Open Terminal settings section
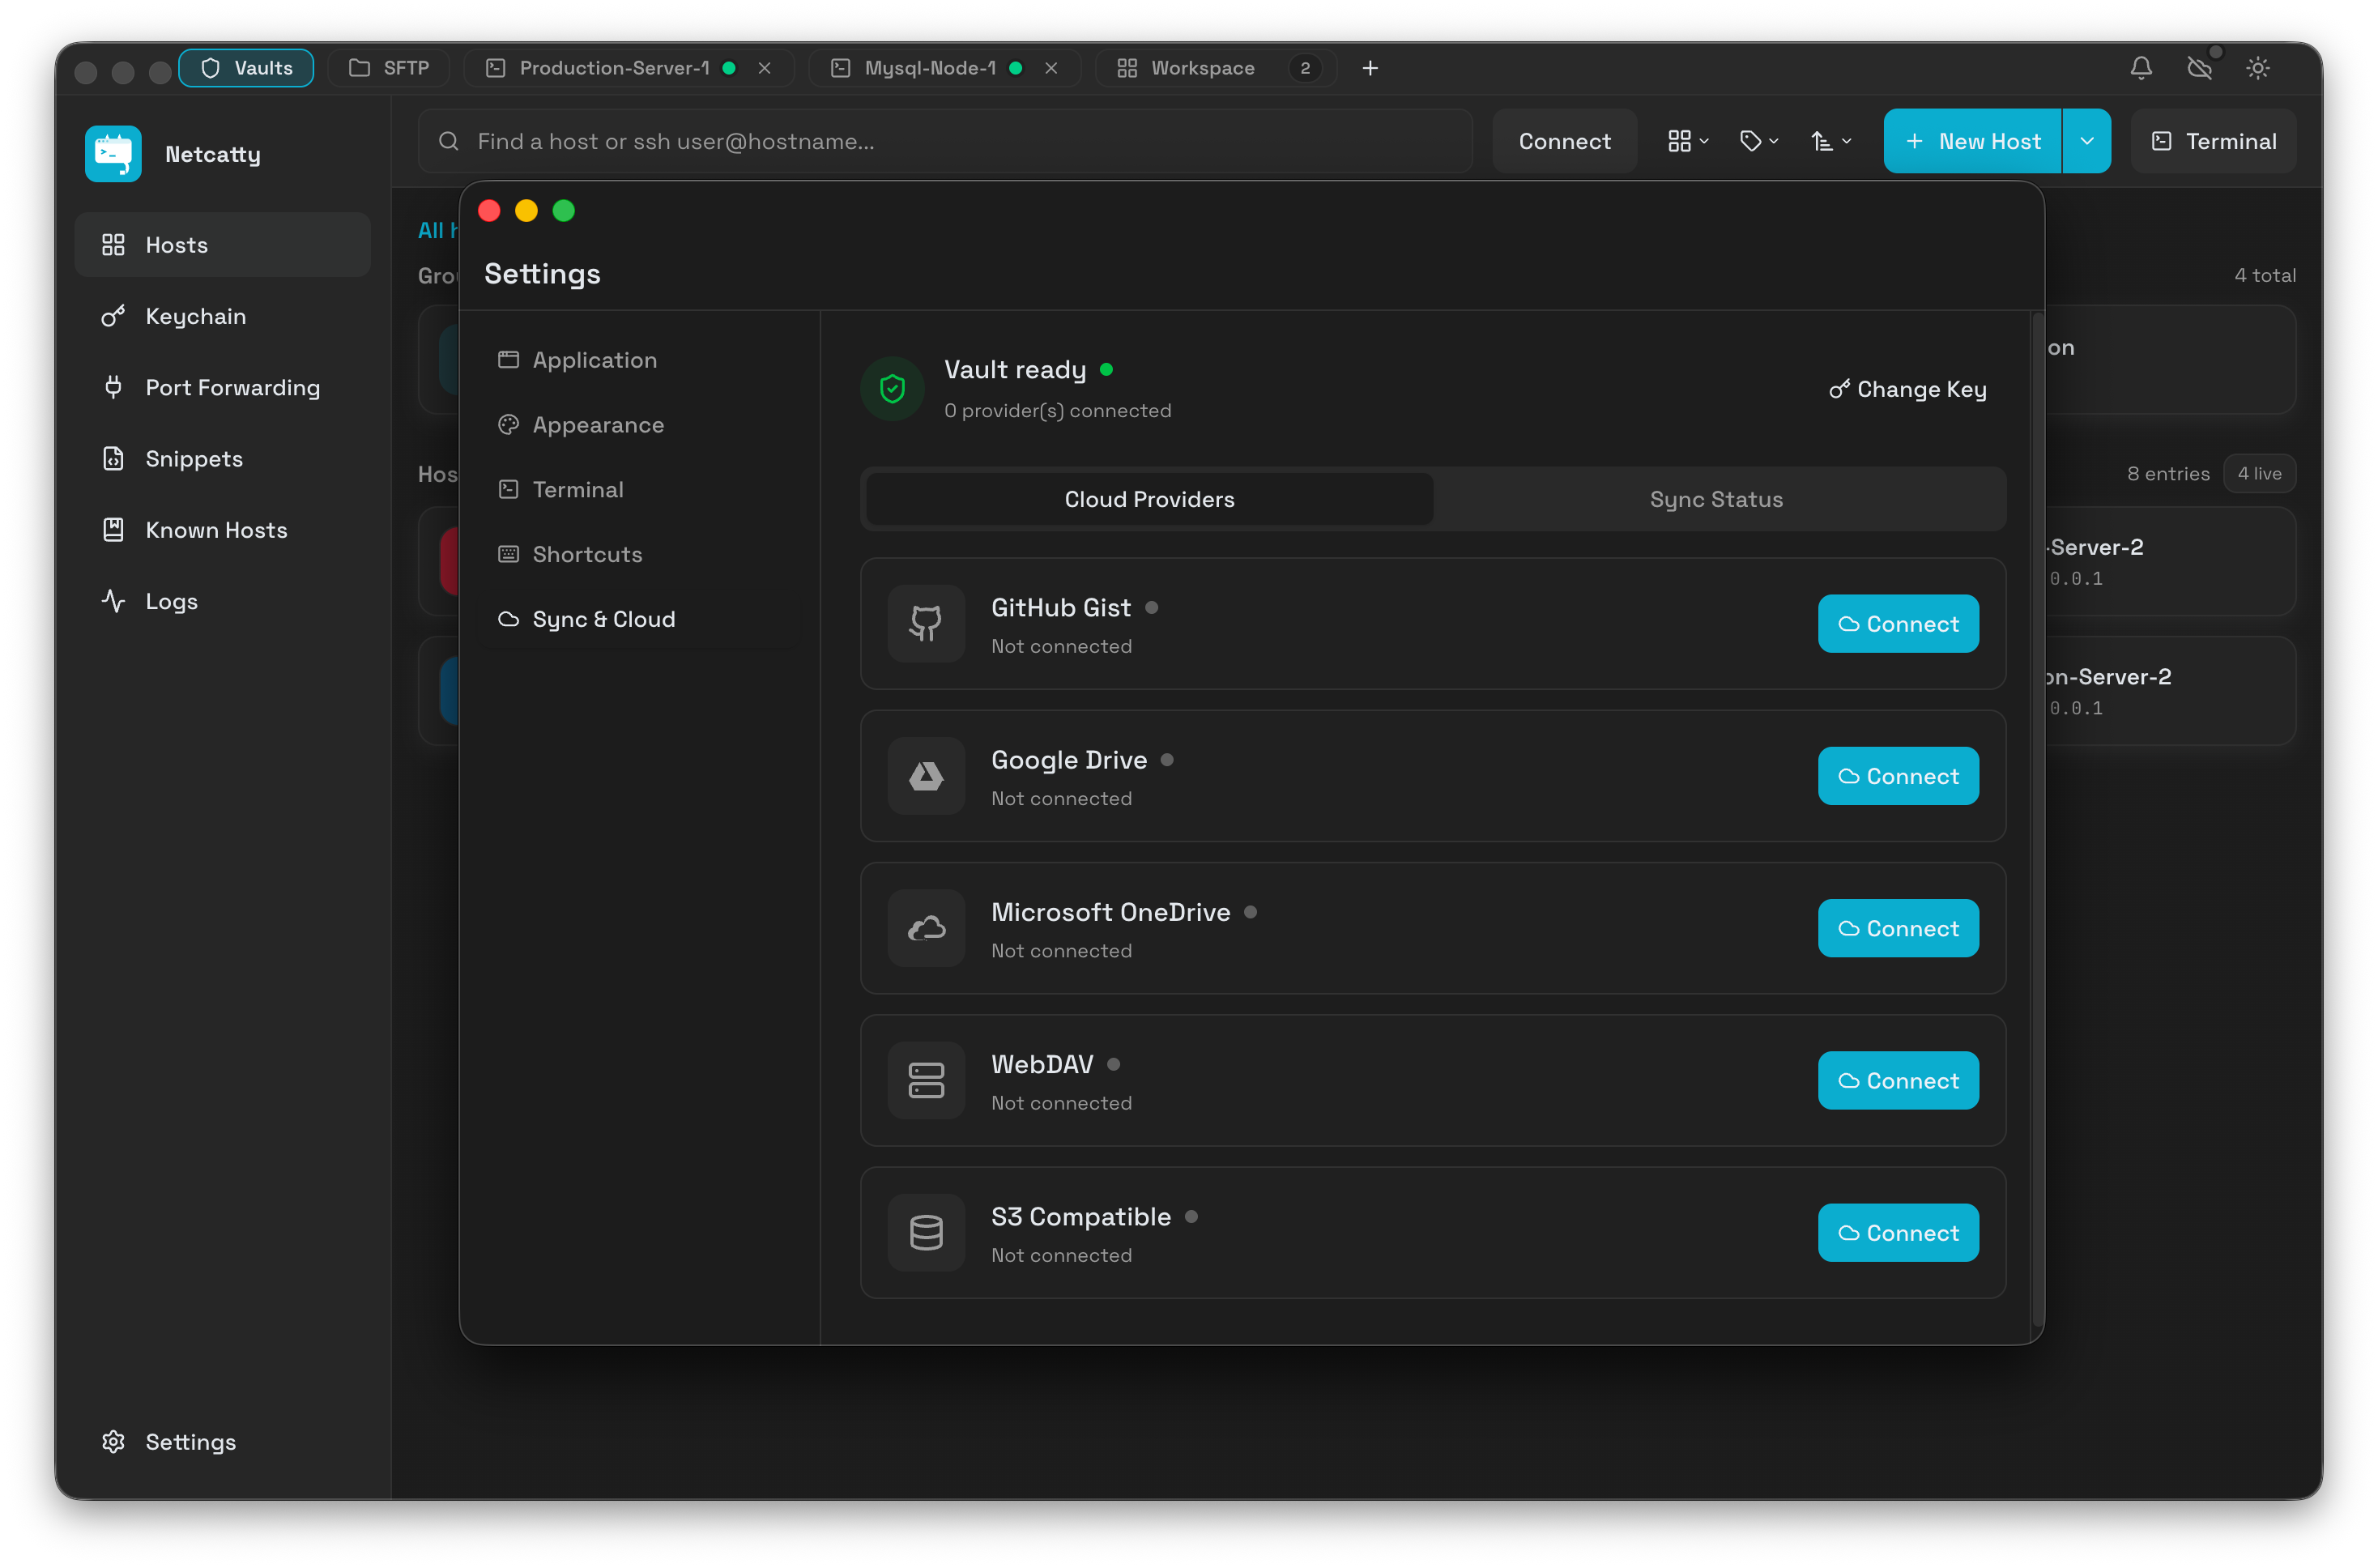The image size is (2378, 1568). (x=640, y=490)
